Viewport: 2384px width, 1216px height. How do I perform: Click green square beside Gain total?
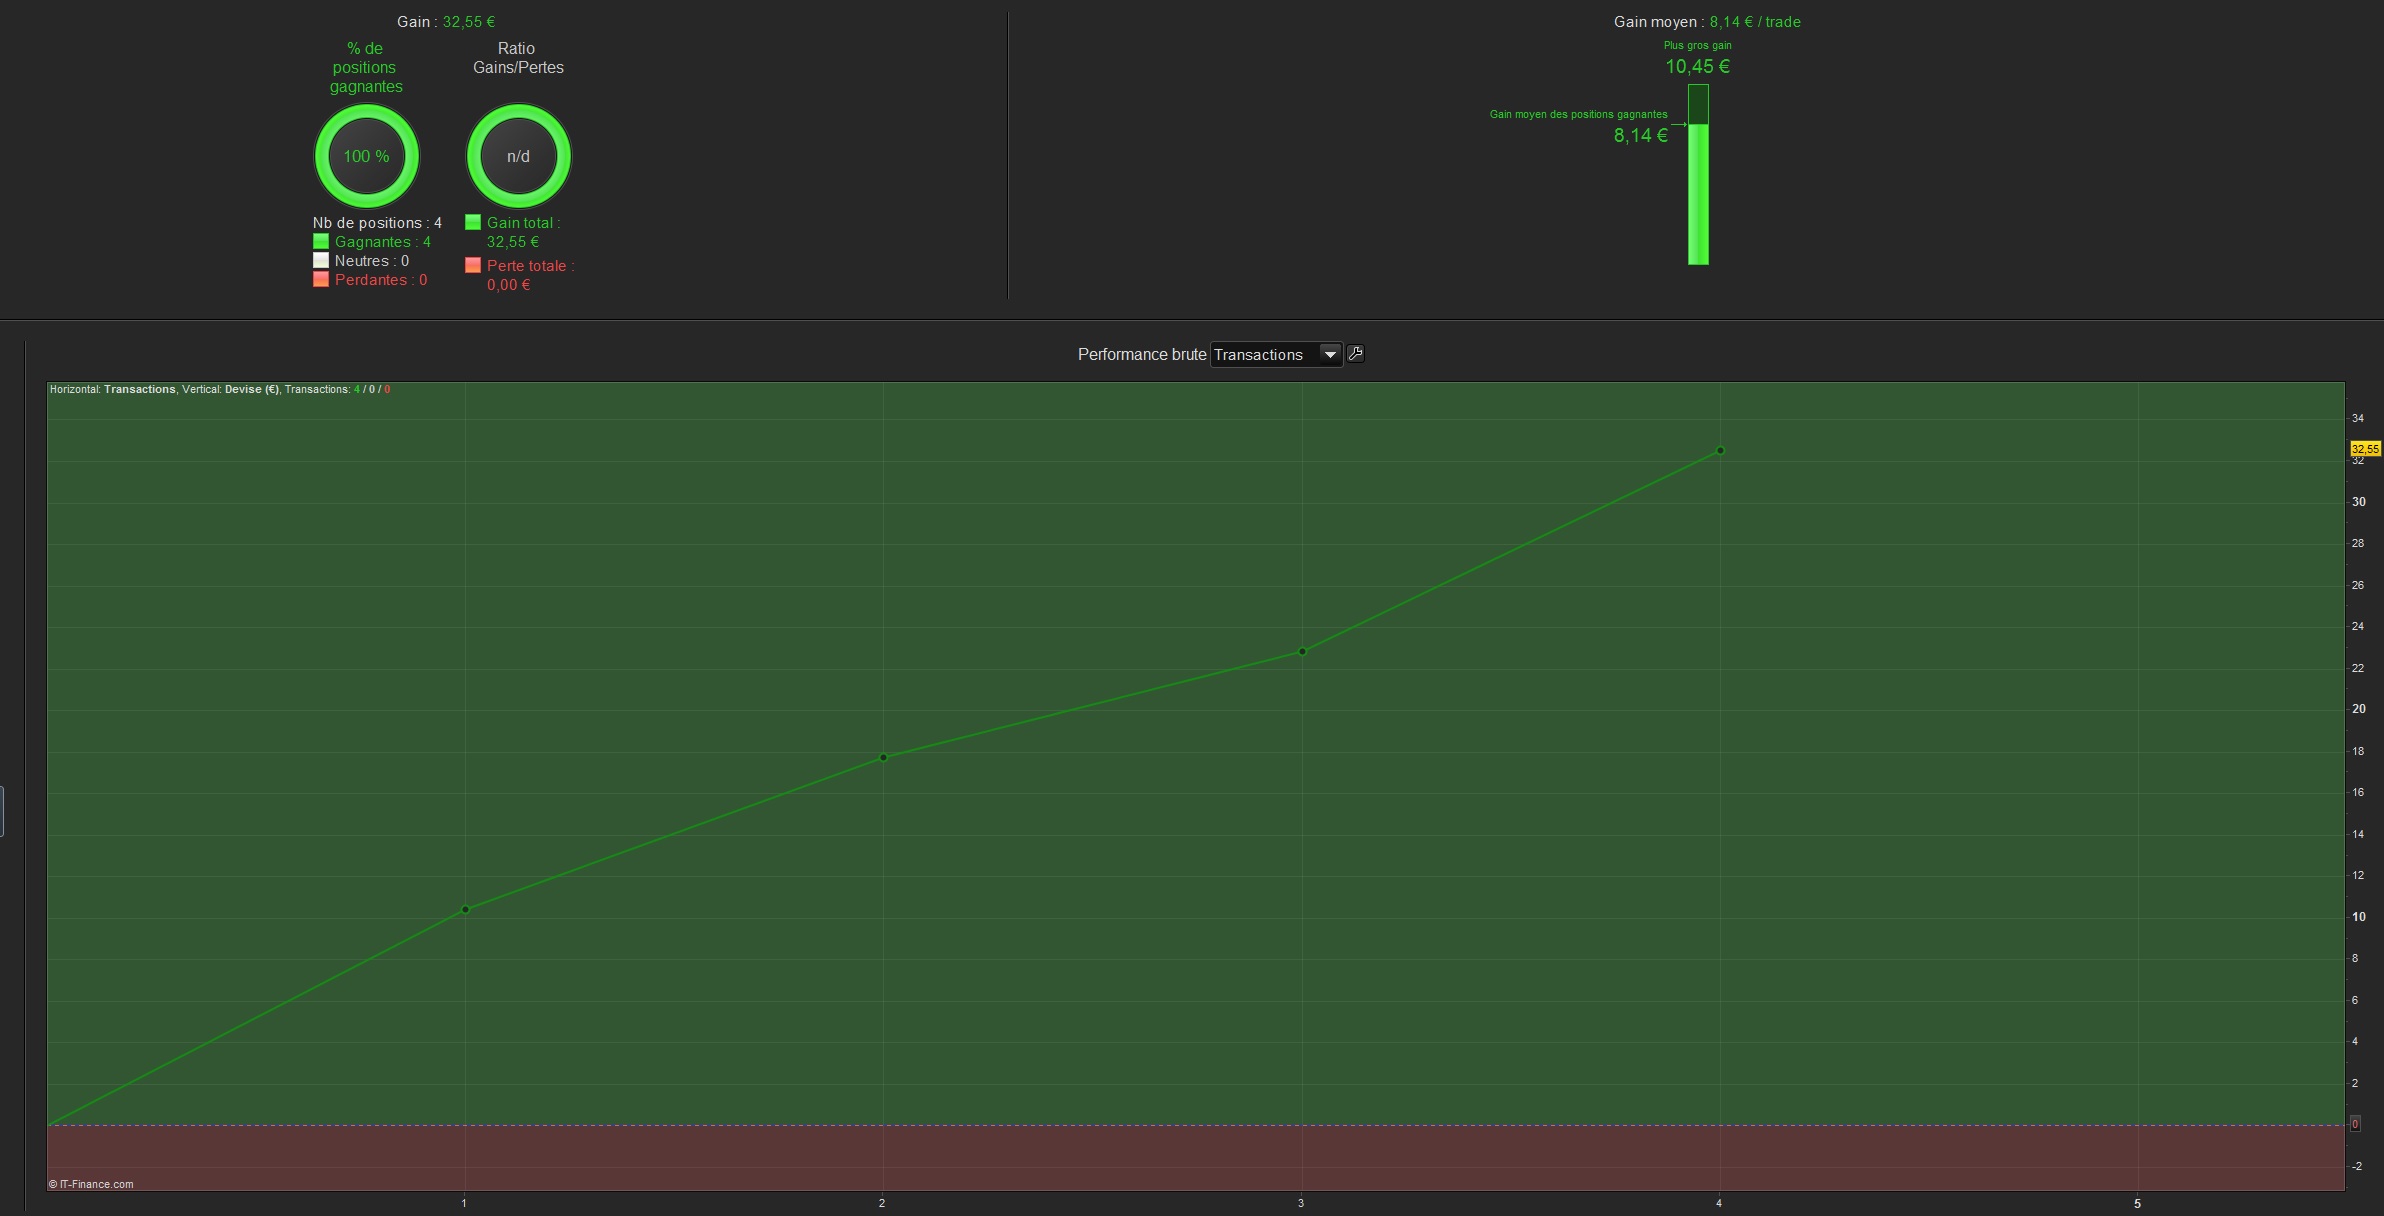[473, 222]
